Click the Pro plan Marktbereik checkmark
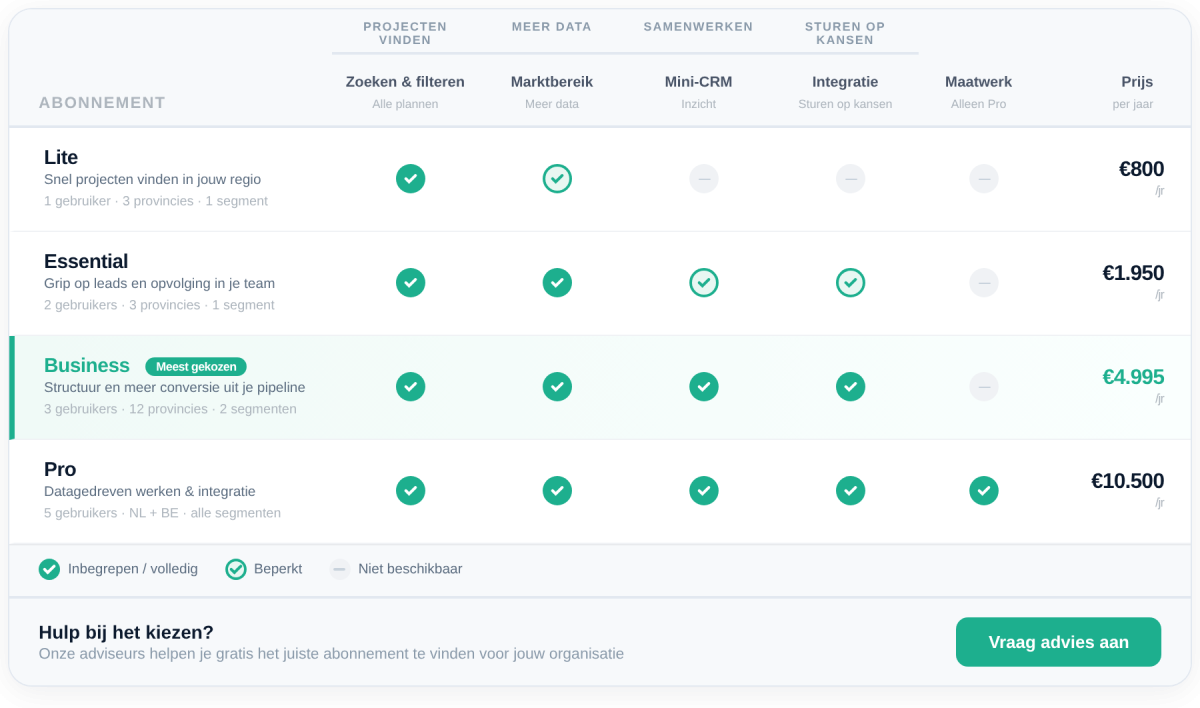This screenshot has height=708, width=1200. [x=557, y=491]
